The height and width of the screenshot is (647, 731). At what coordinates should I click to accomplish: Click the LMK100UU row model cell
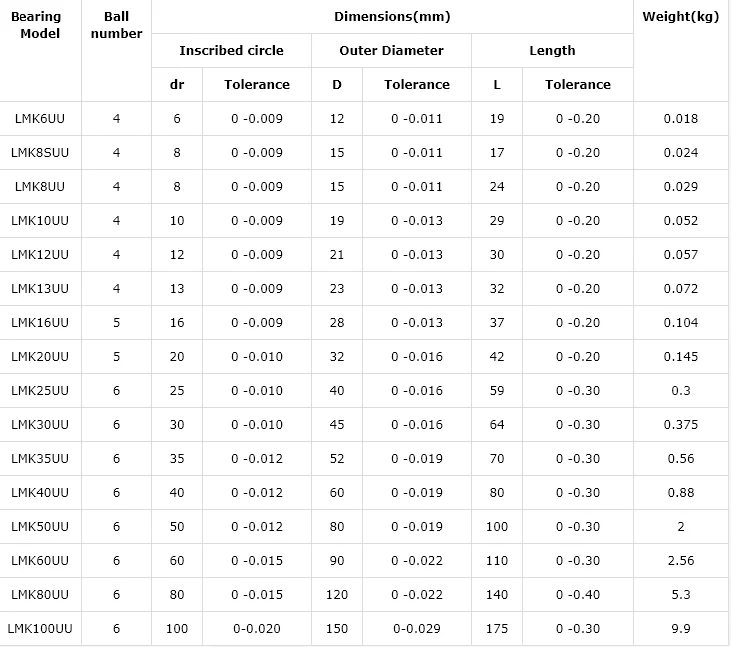pyautogui.click(x=40, y=628)
